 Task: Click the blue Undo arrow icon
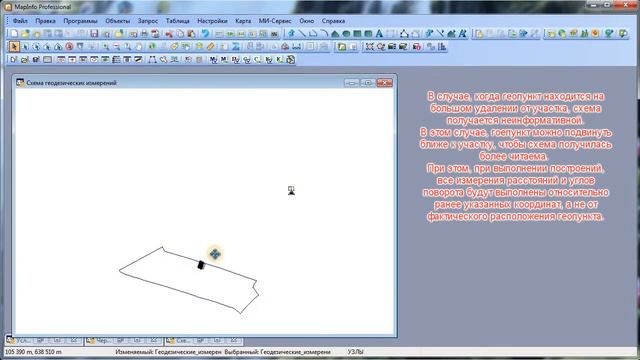205,34
